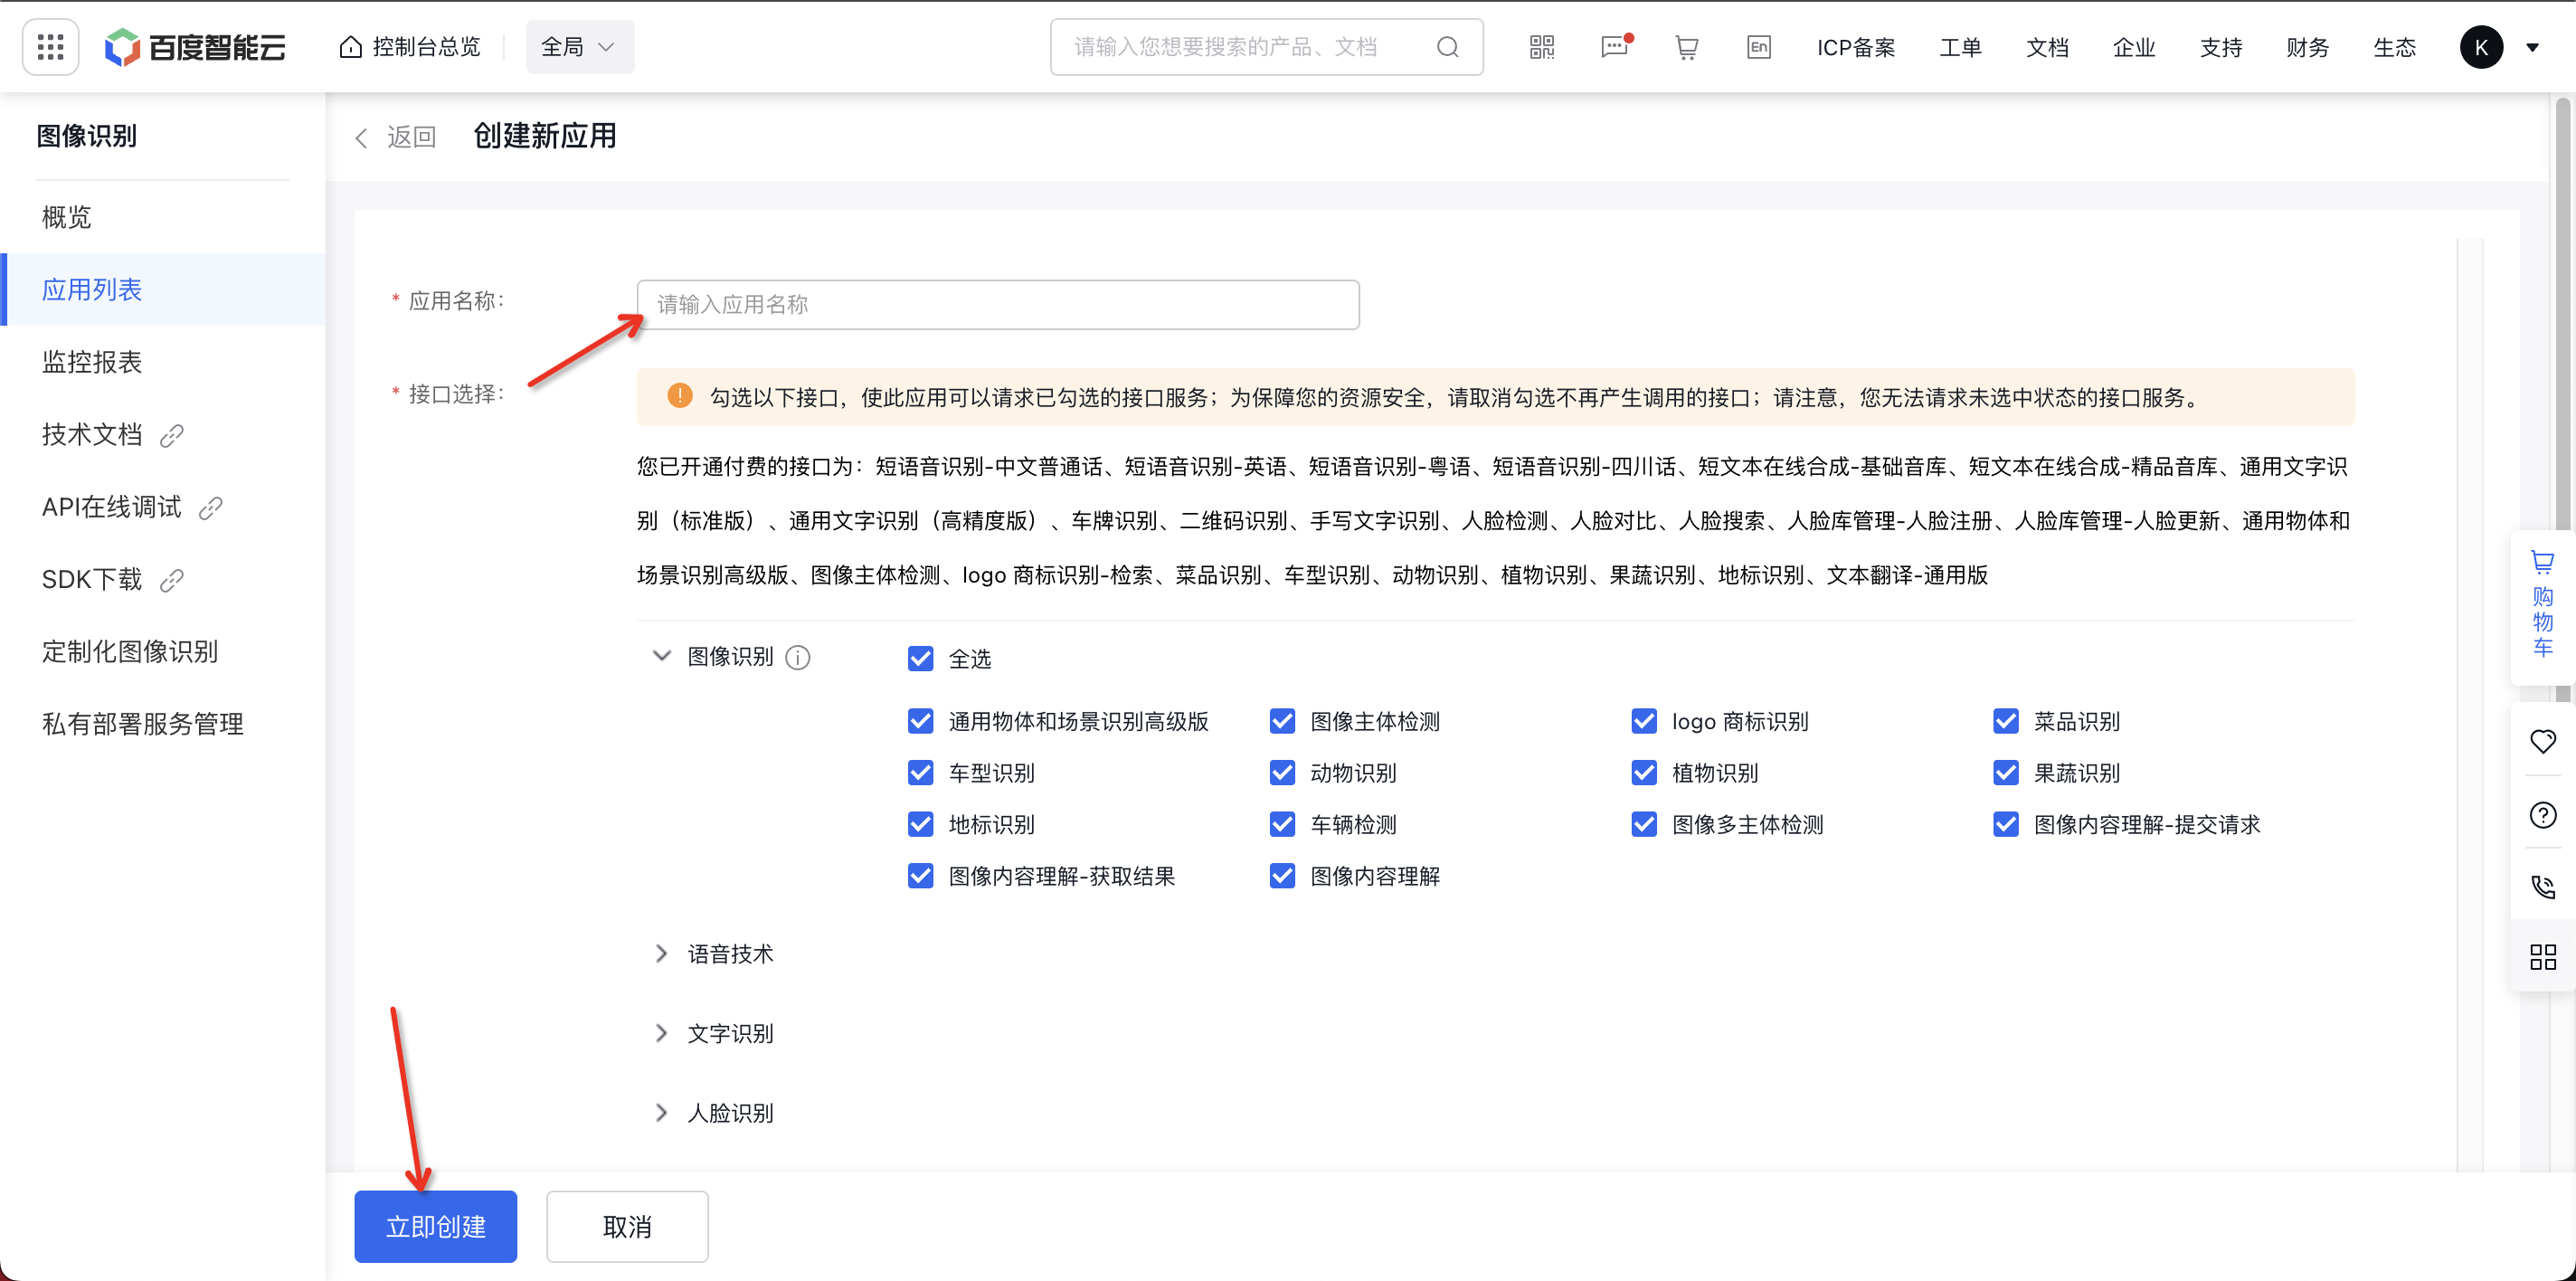Image resolution: width=2576 pixels, height=1281 pixels.
Task: Click the top product search box
Action: [1266, 47]
